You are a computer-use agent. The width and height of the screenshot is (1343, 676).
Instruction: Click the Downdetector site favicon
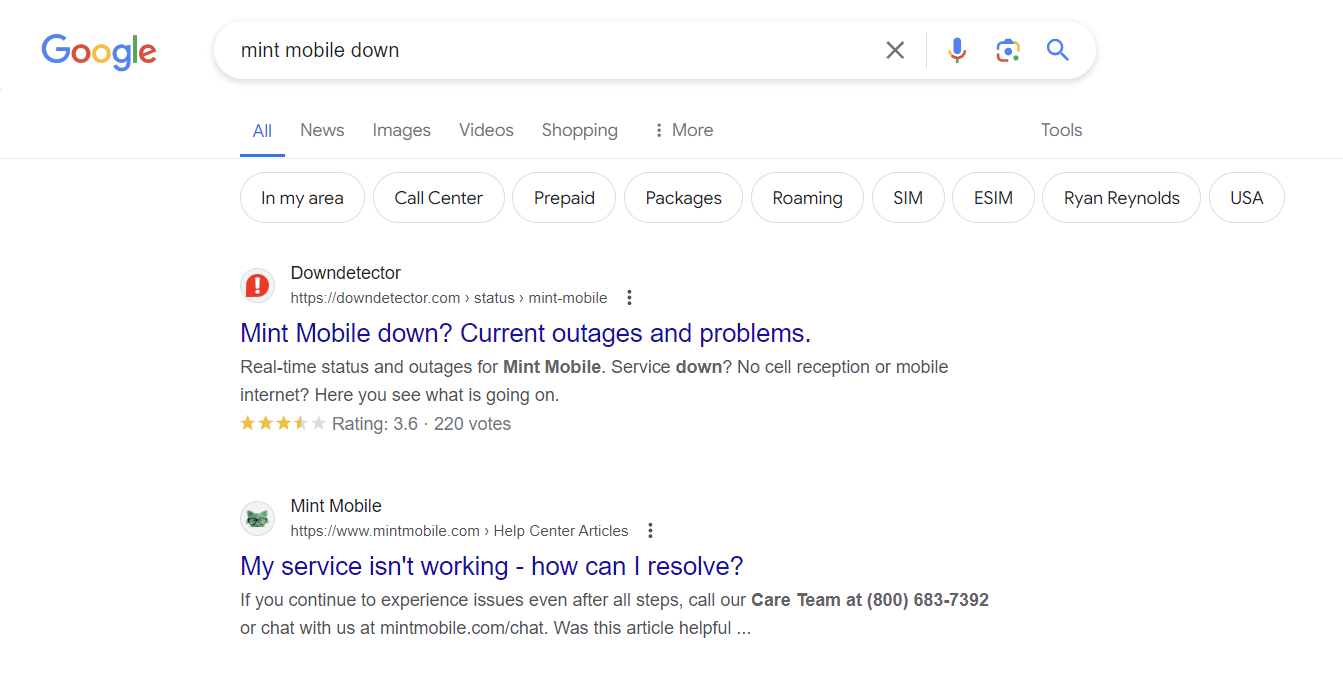click(257, 285)
